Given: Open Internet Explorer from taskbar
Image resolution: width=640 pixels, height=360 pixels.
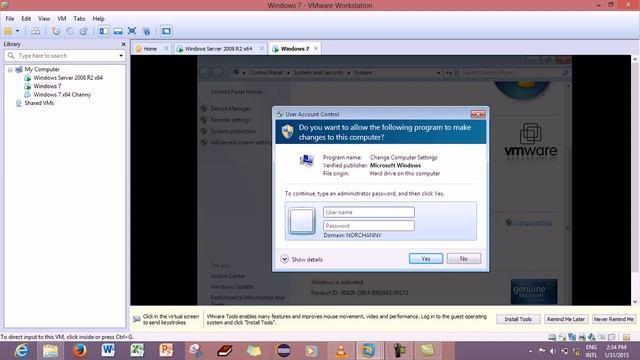Looking at the screenshot, I should (x=21, y=351).
